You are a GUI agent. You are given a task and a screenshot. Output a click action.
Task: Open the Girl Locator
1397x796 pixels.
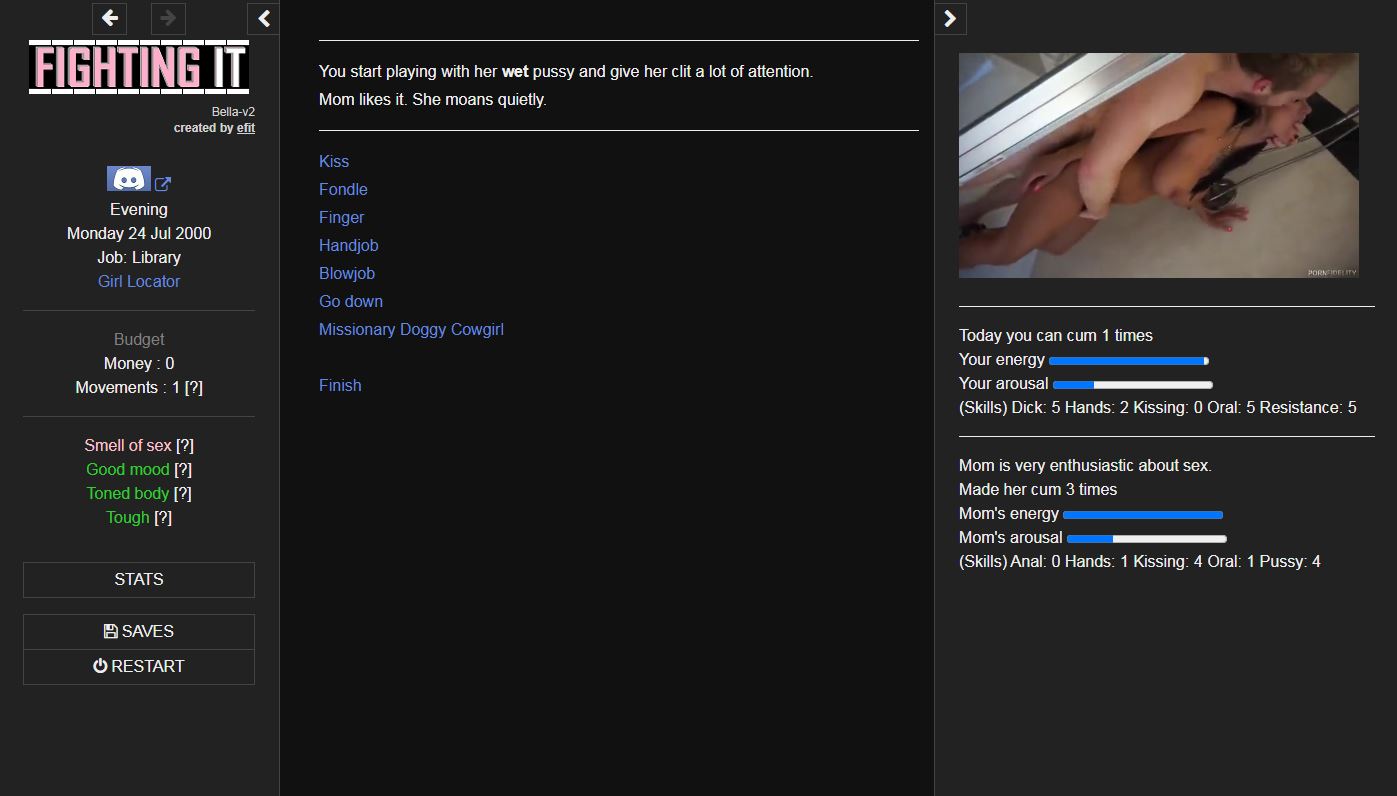(138, 281)
